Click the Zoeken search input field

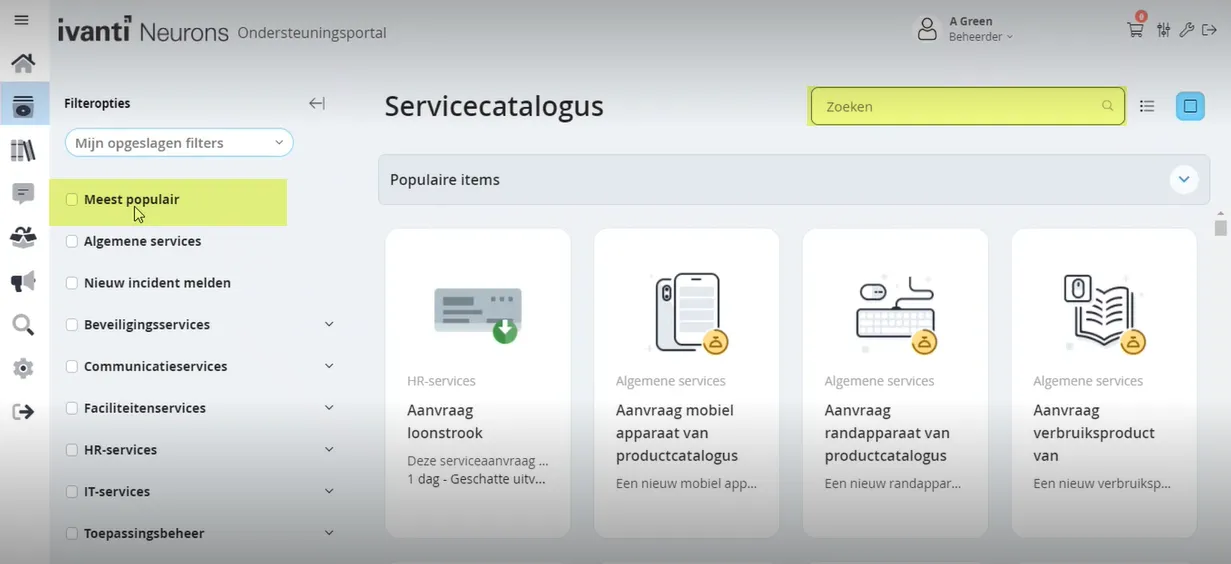[x=967, y=106]
